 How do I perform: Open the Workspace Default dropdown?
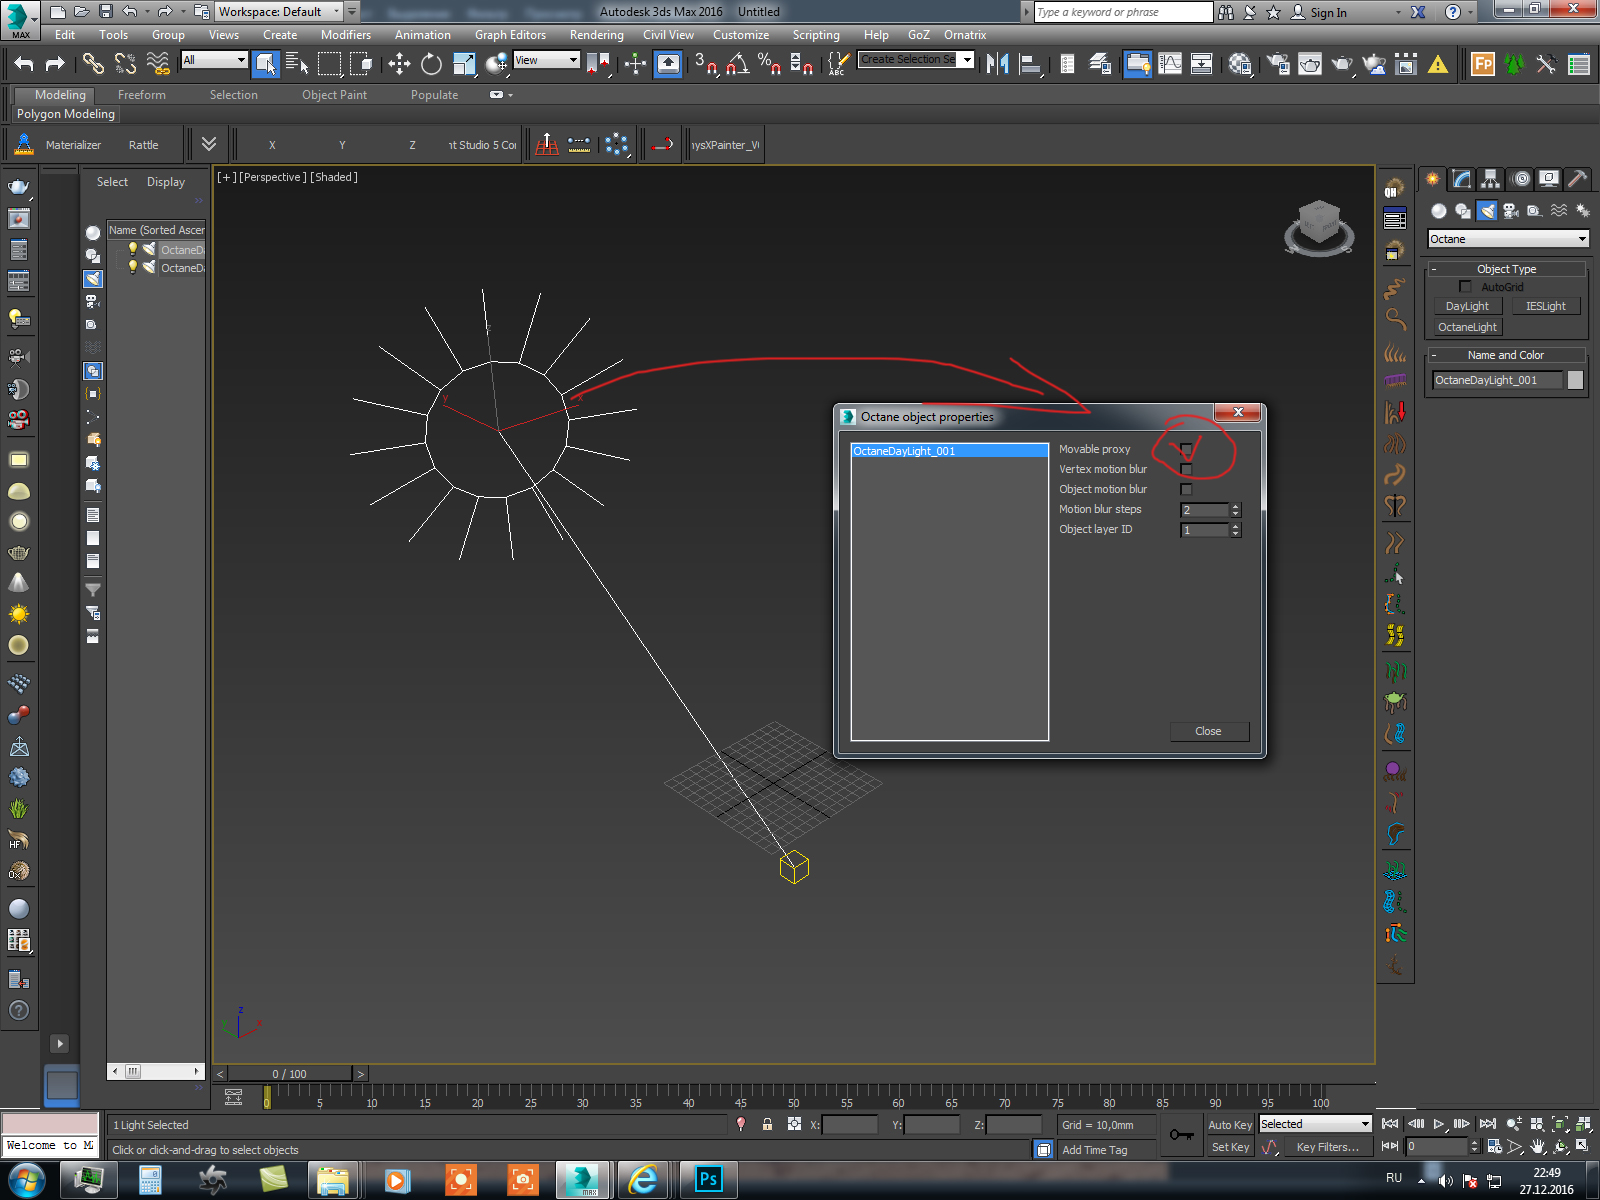[x=279, y=12]
